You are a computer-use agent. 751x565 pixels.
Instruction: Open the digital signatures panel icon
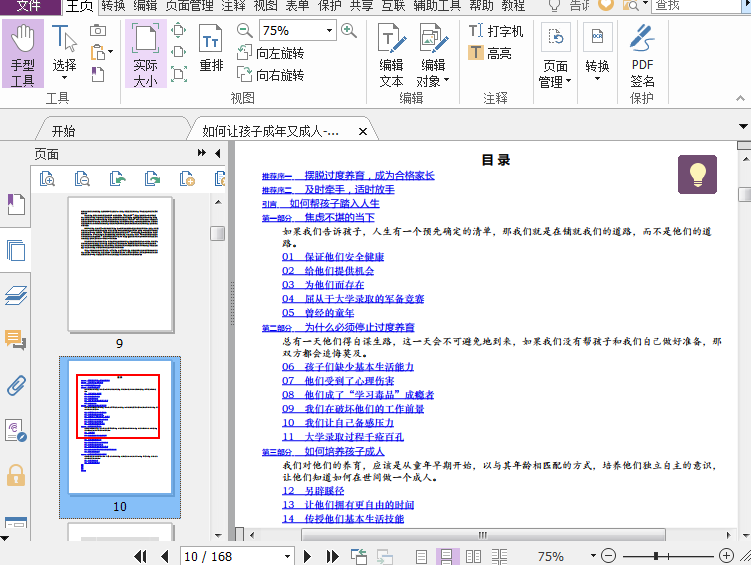(16, 430)
